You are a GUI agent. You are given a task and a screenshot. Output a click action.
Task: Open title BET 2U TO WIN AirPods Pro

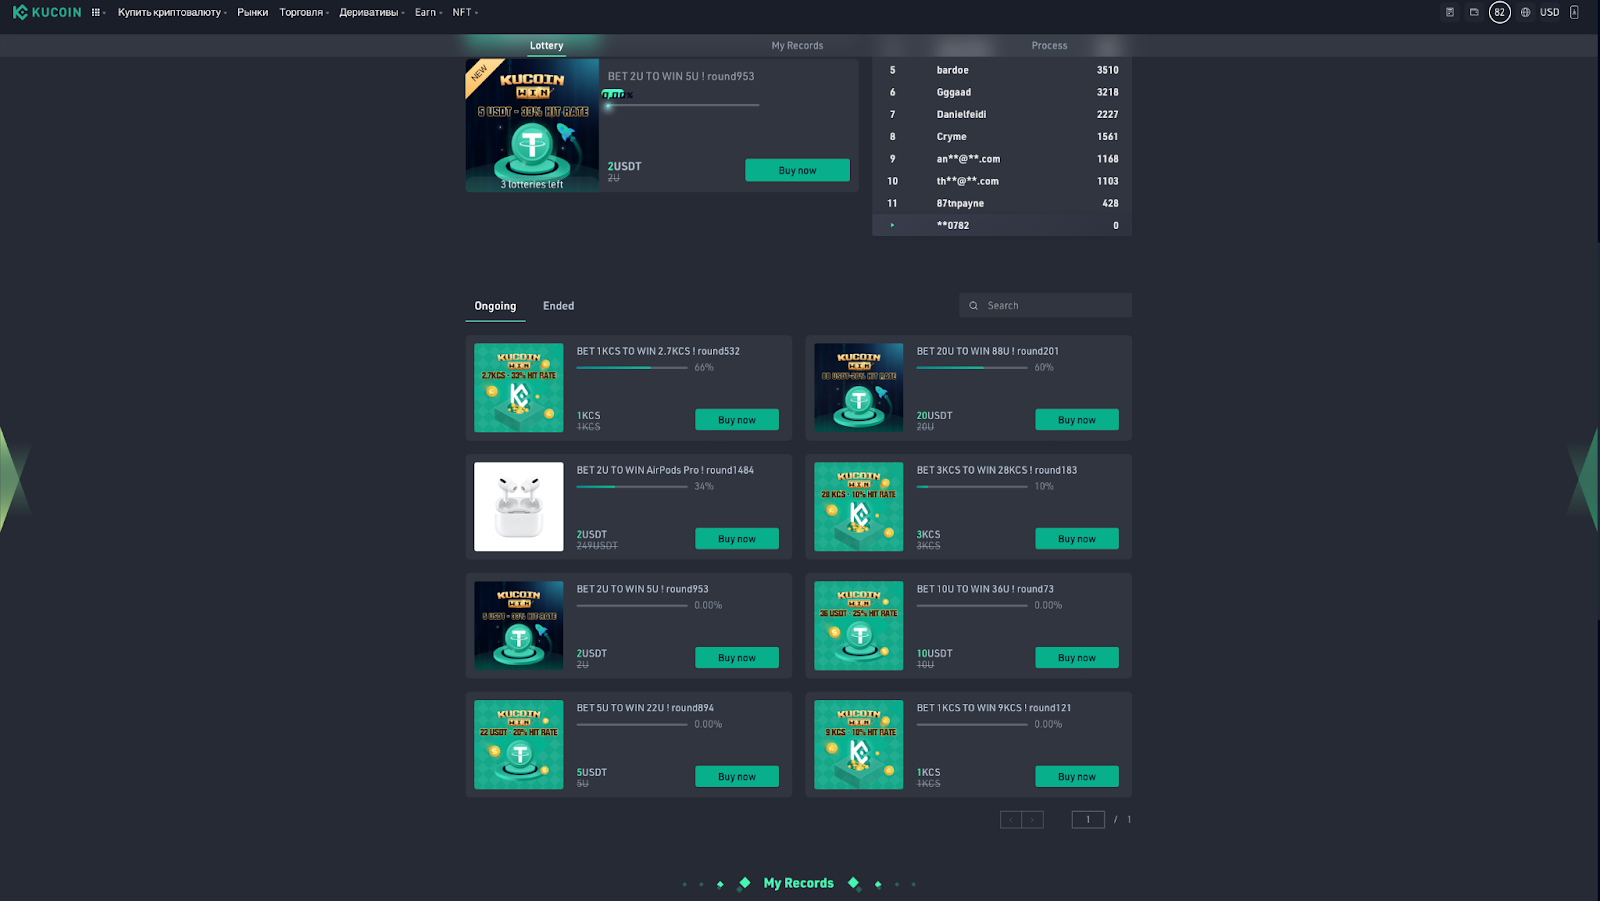coord(665,470)
